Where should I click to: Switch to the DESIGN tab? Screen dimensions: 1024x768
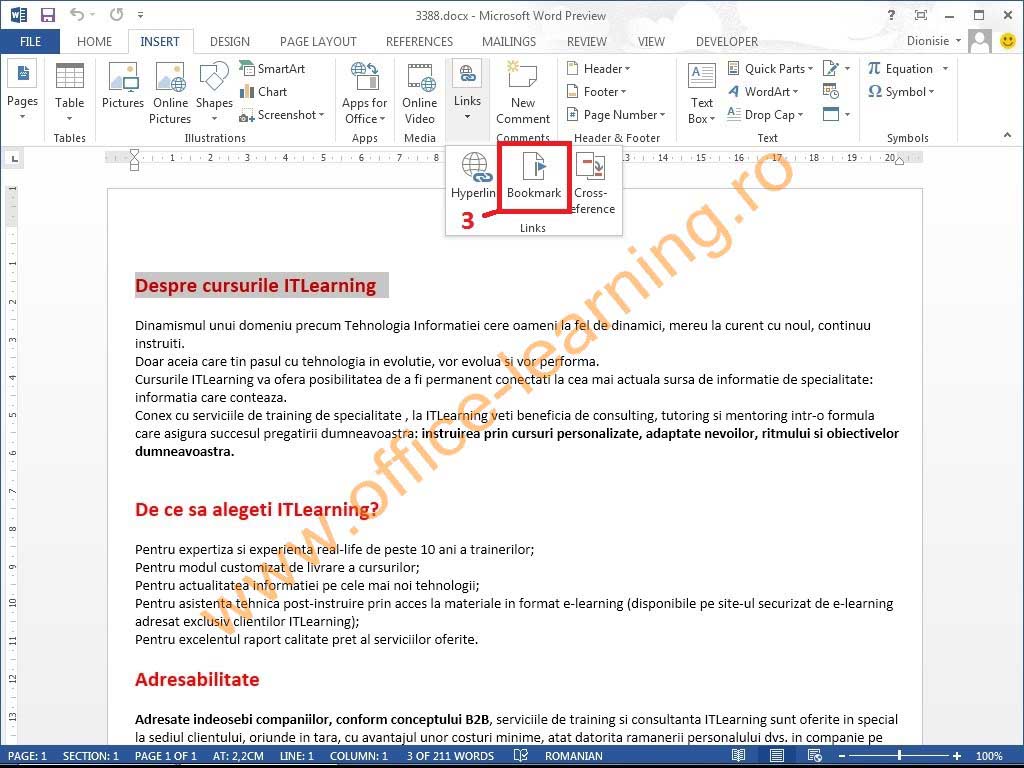tap(229, 42)
